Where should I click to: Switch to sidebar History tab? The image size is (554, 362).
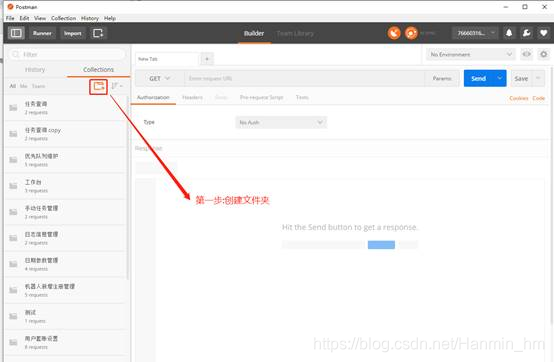pos(35,70)
